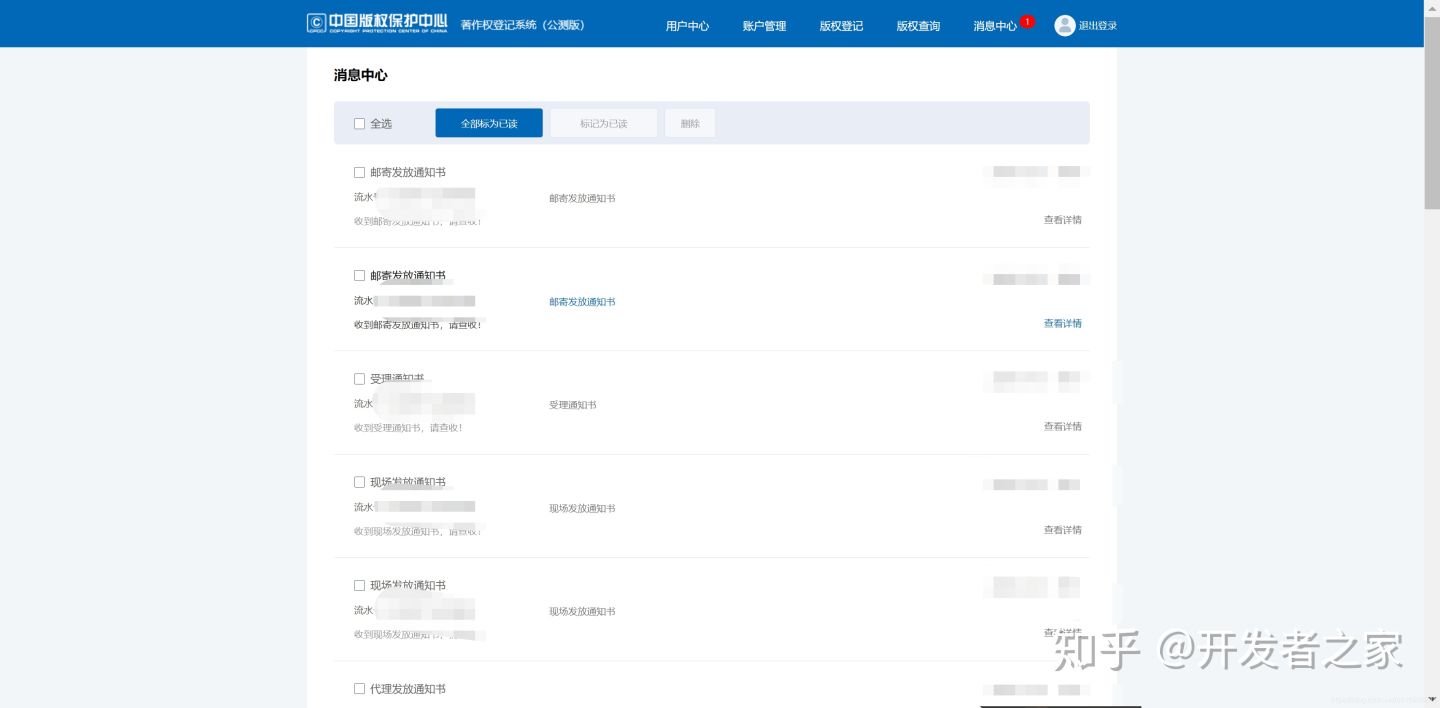Click 退出登录 to log out
Screen dimensions: 1440x708
tap(1098, 26)
